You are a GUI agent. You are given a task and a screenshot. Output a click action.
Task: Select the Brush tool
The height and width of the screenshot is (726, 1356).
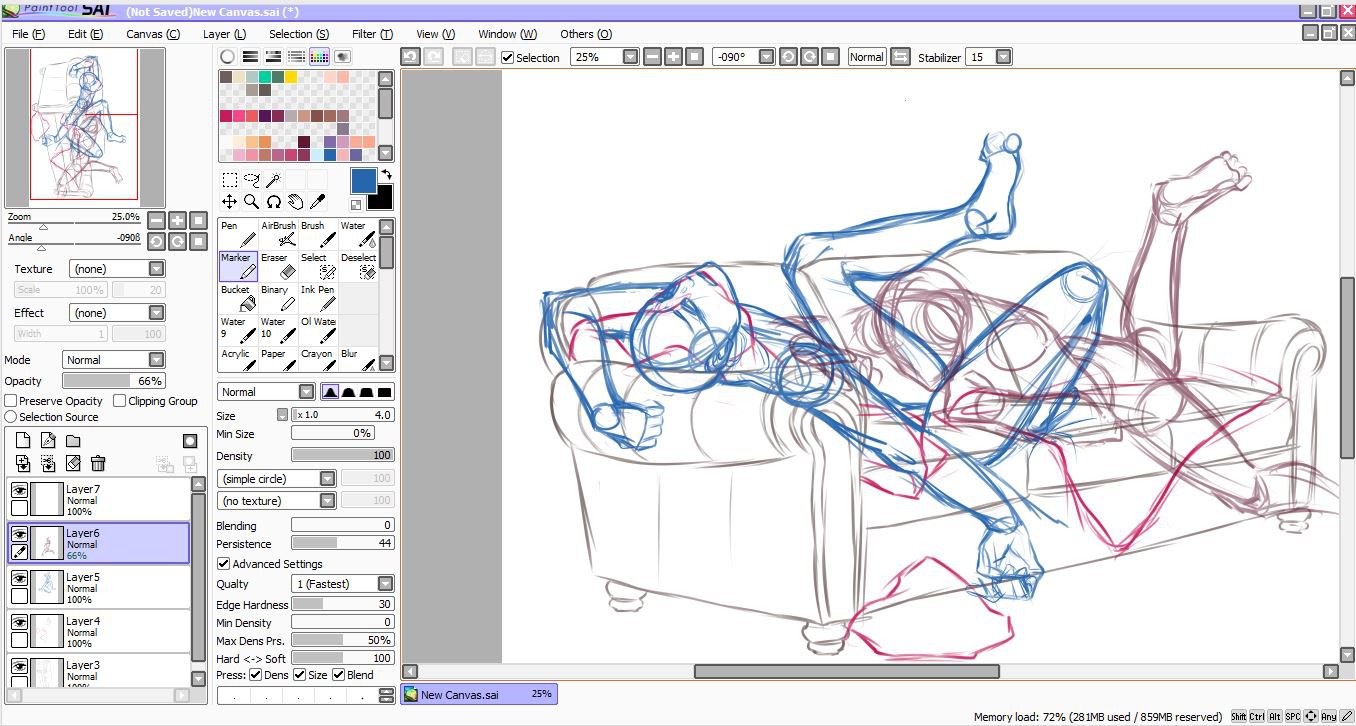pyautogui.click(x=318, y=234)
